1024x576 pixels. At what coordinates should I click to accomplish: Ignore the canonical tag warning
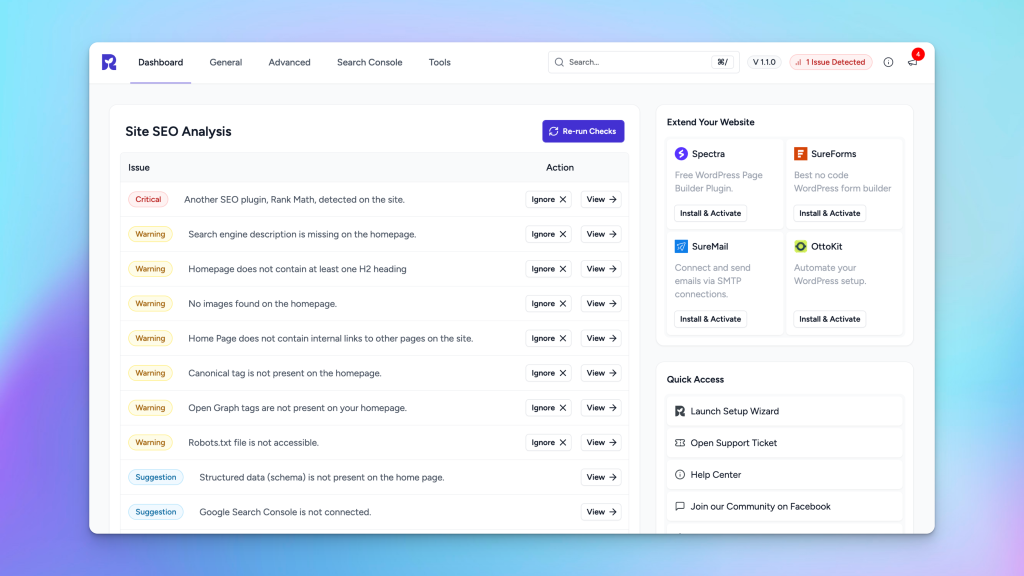[x=549, y=373]
